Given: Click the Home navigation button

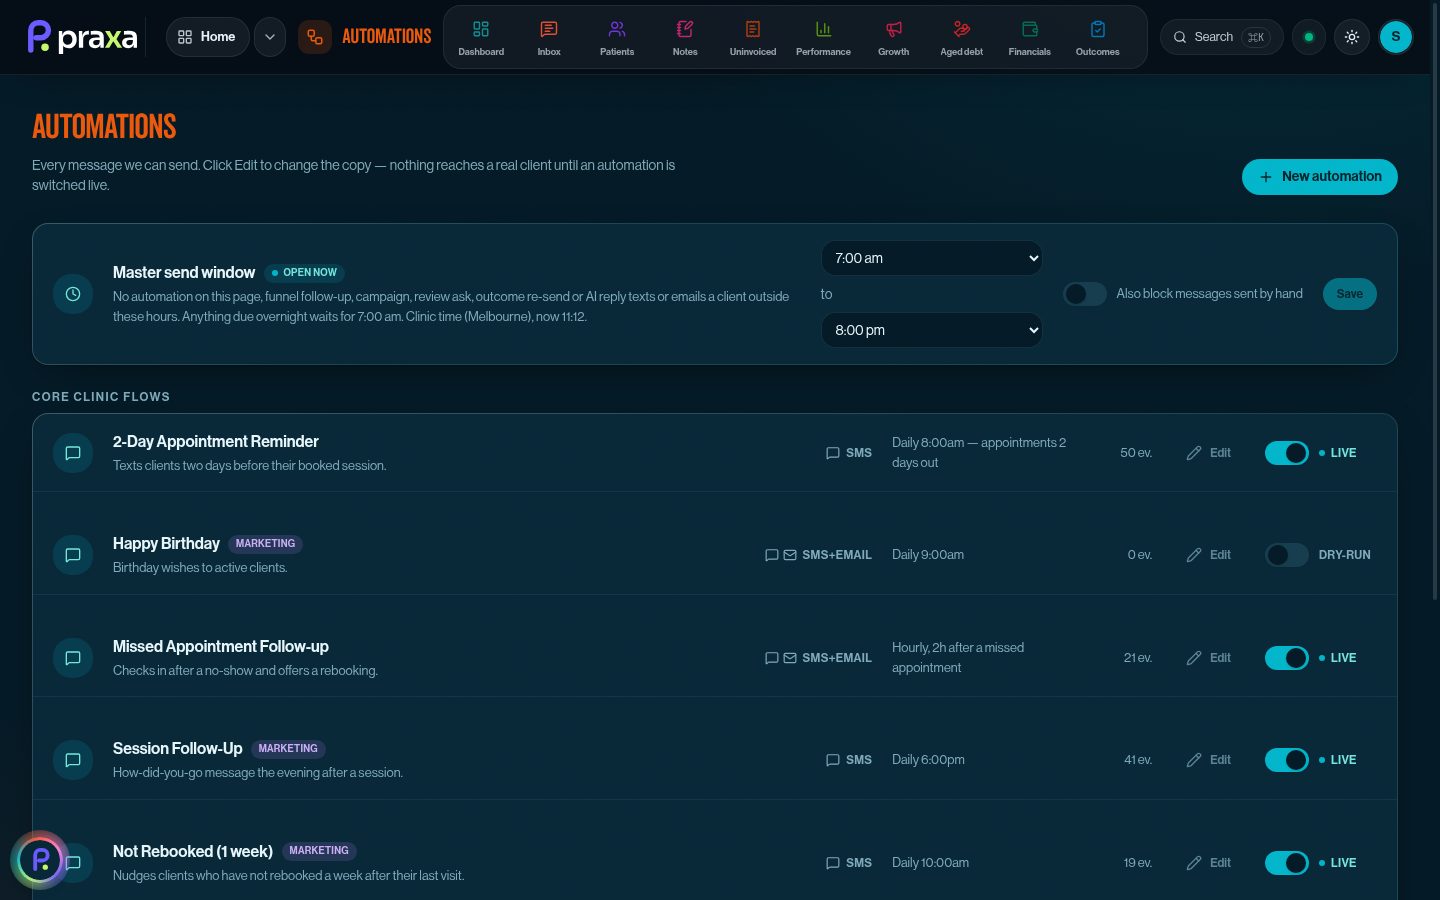Looking at the screenshot, I should (207, 37).
